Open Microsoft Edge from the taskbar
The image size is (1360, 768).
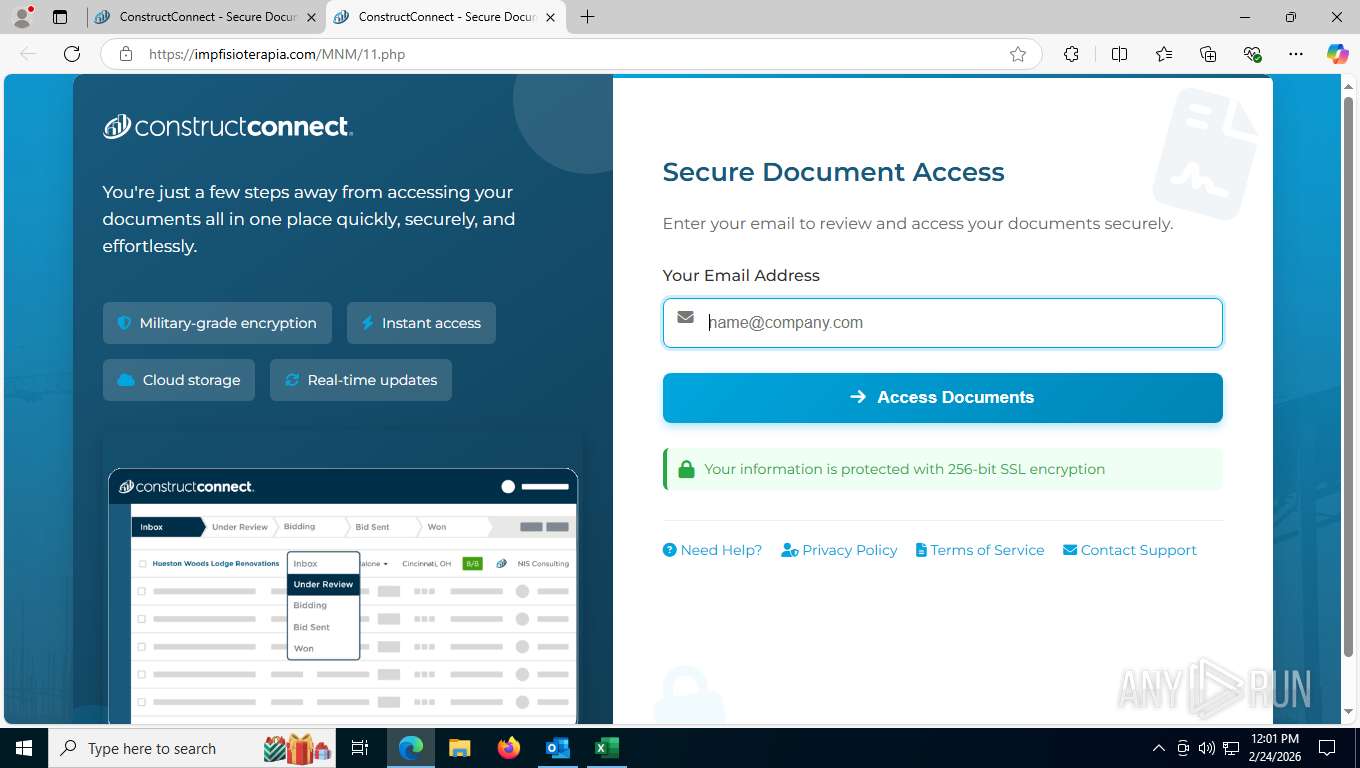pyautogui.click(x=411, y=748)
